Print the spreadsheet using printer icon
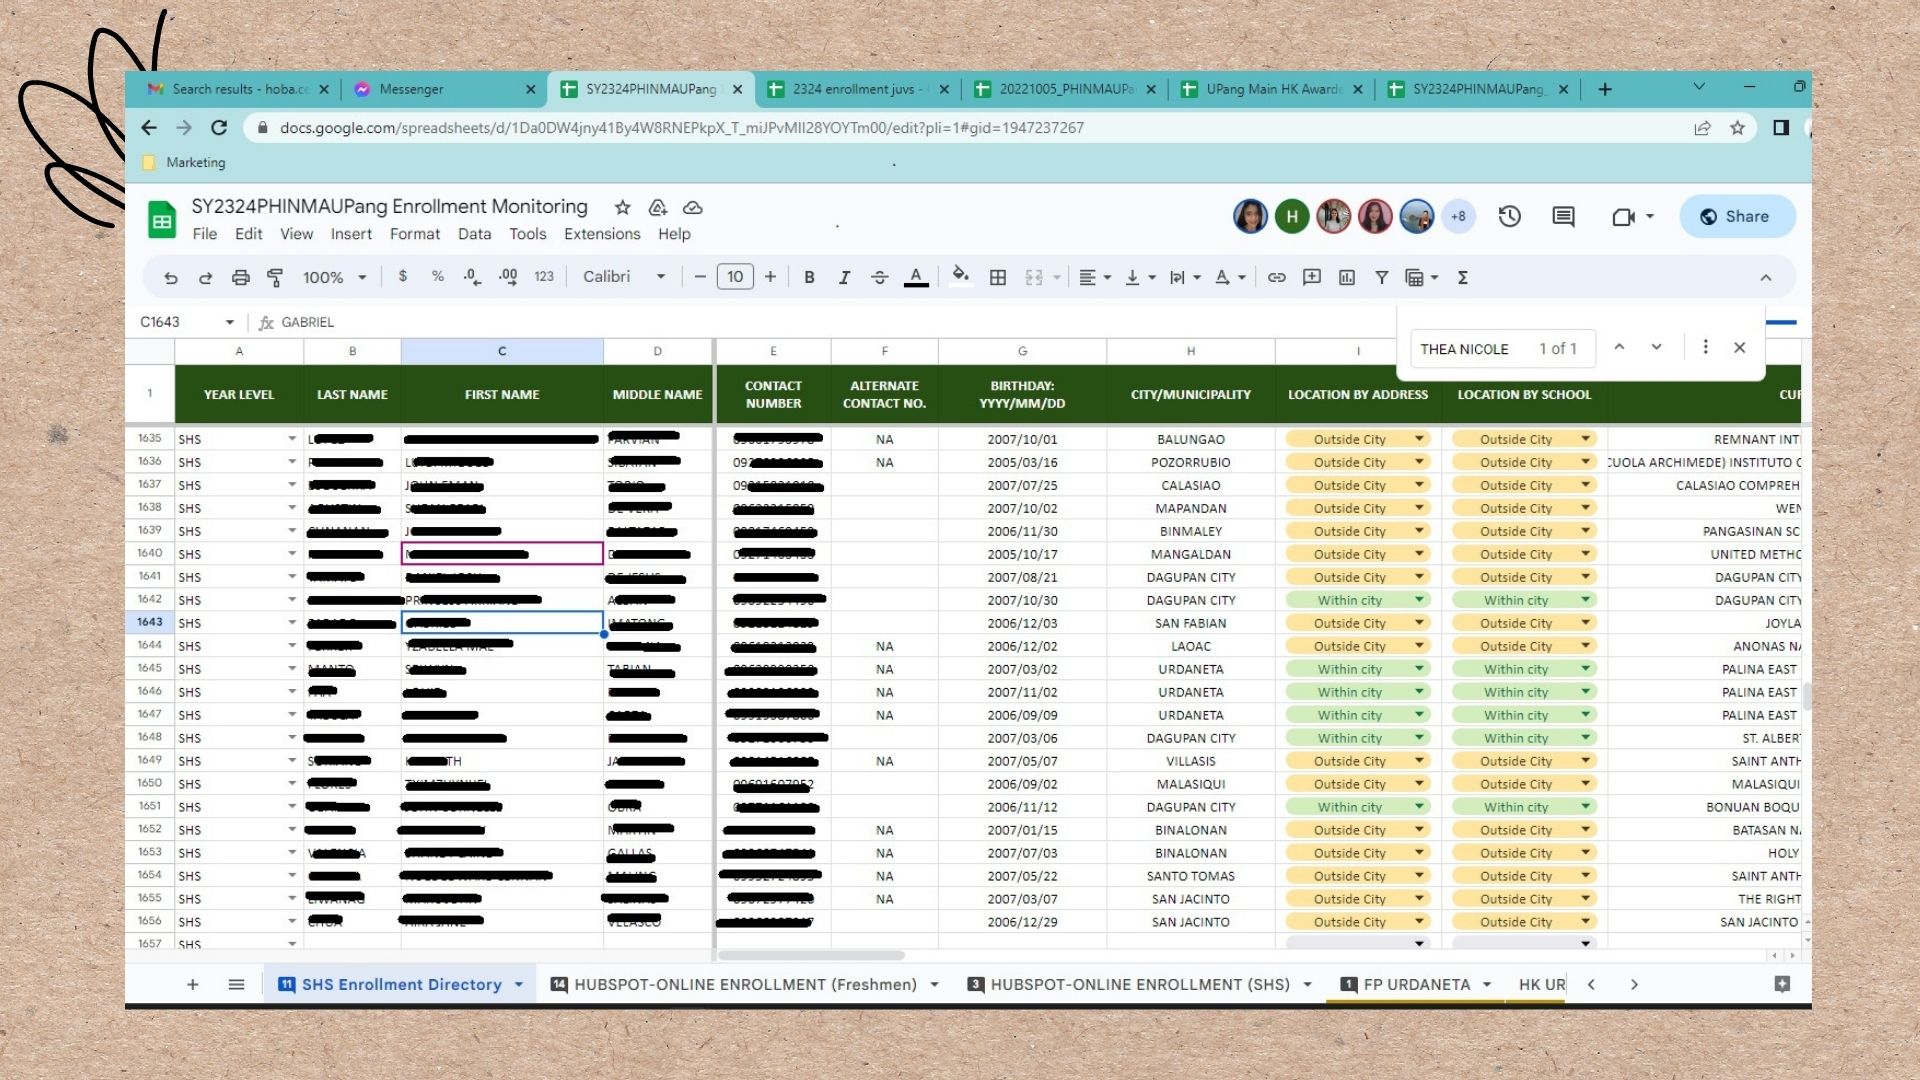Screen dimensions: 1920x1080 pos(240,278)
